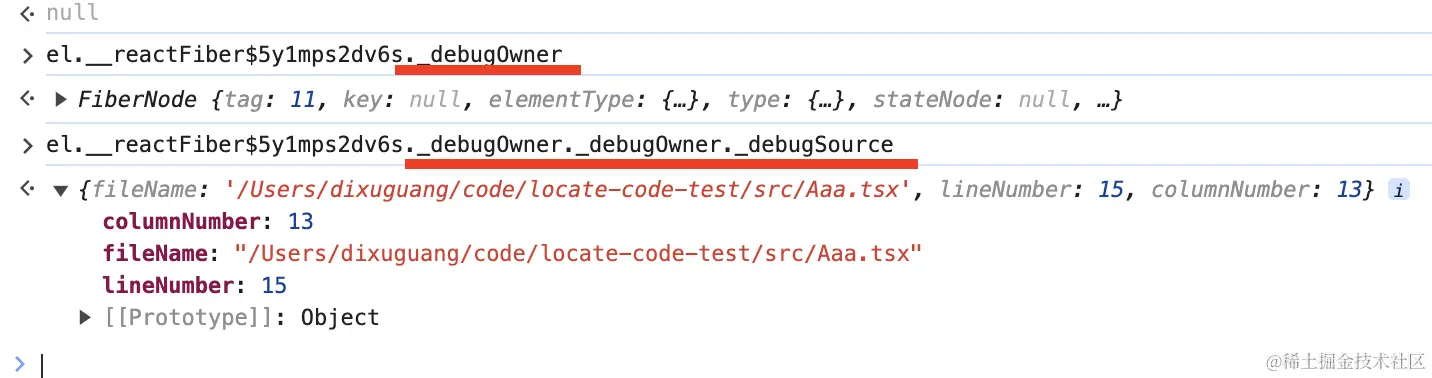Click the input chevron before first command
Viewport: 1432px width, 378px height.
tap(28, 55)
